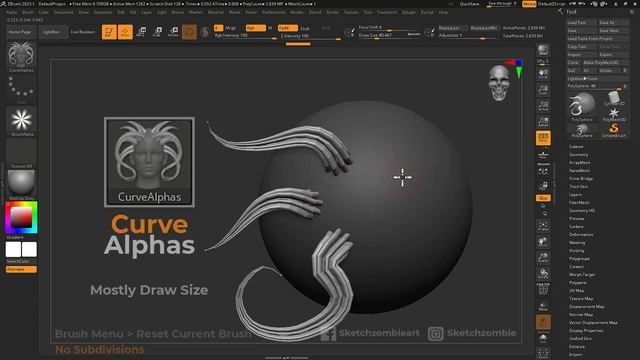
Task: Select the Move transform icon
Action: tap(141, 32)
